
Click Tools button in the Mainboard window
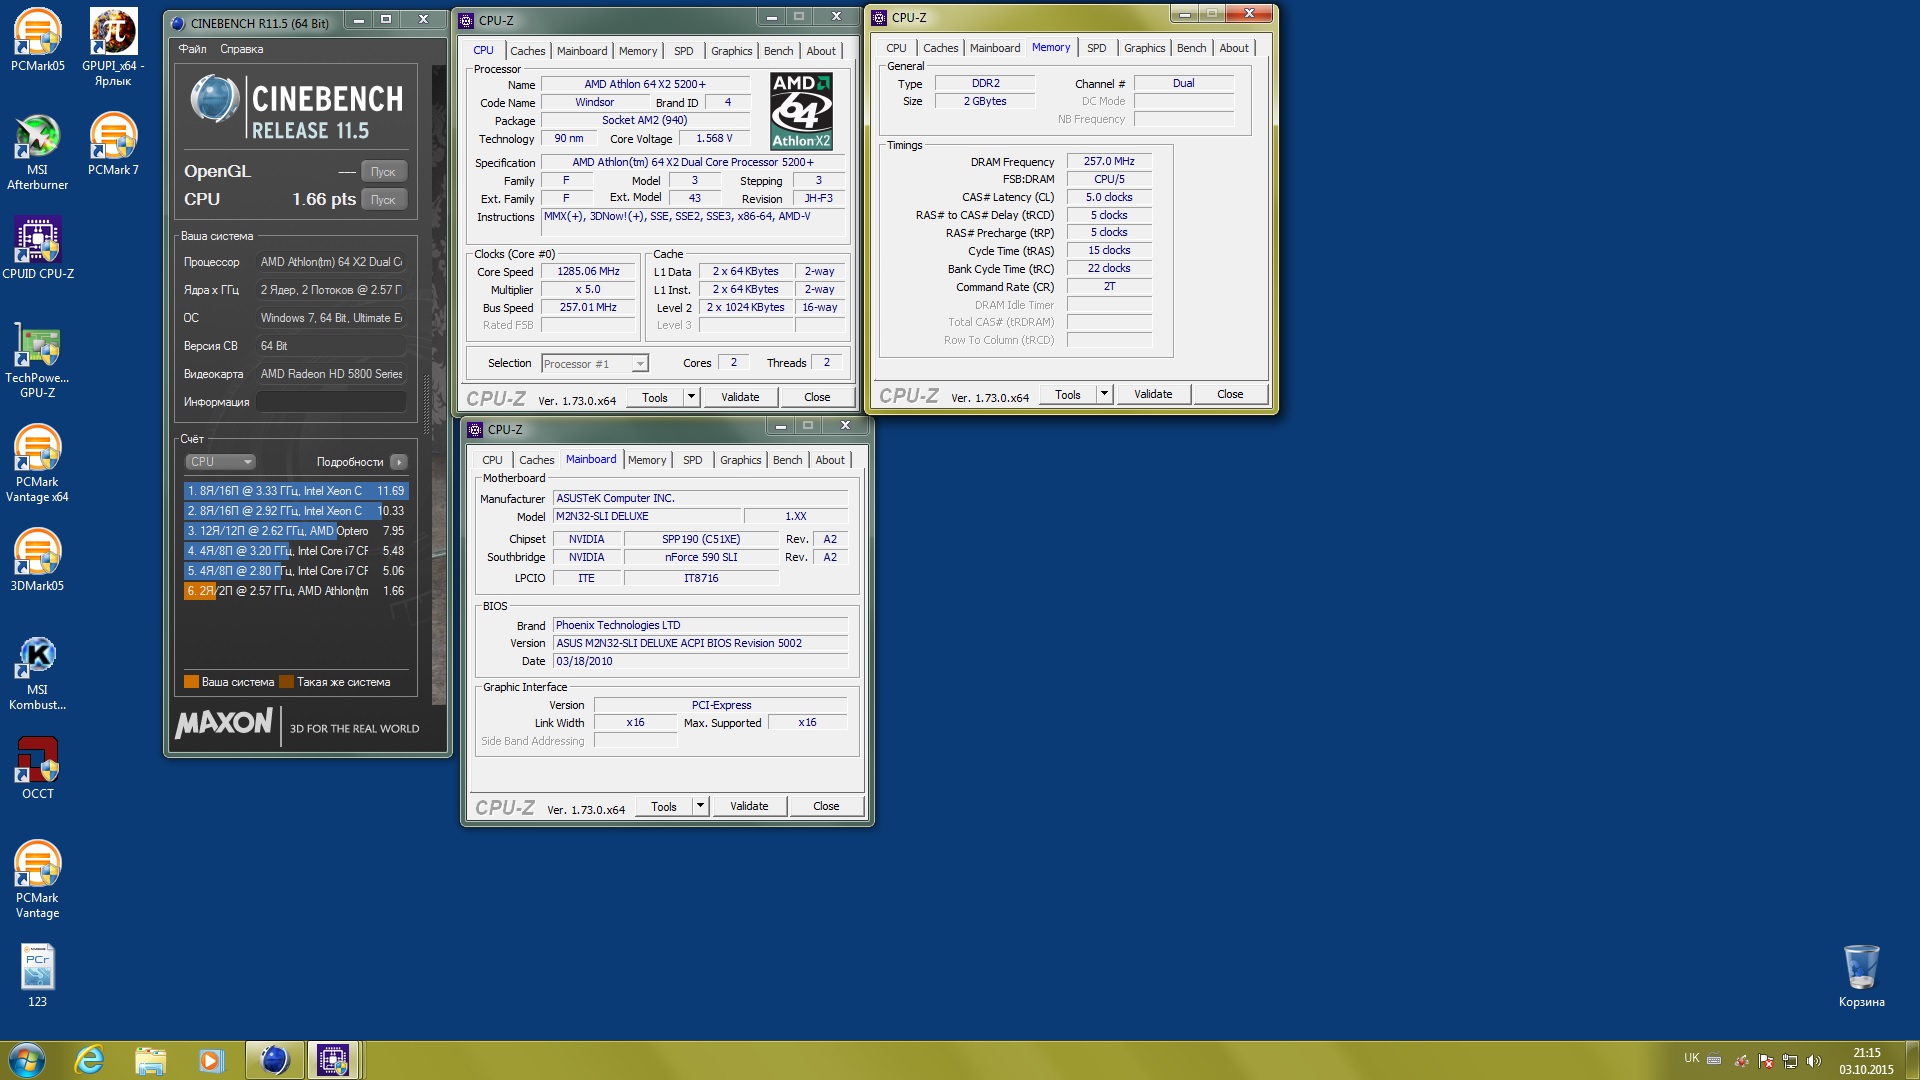(664, 806)
